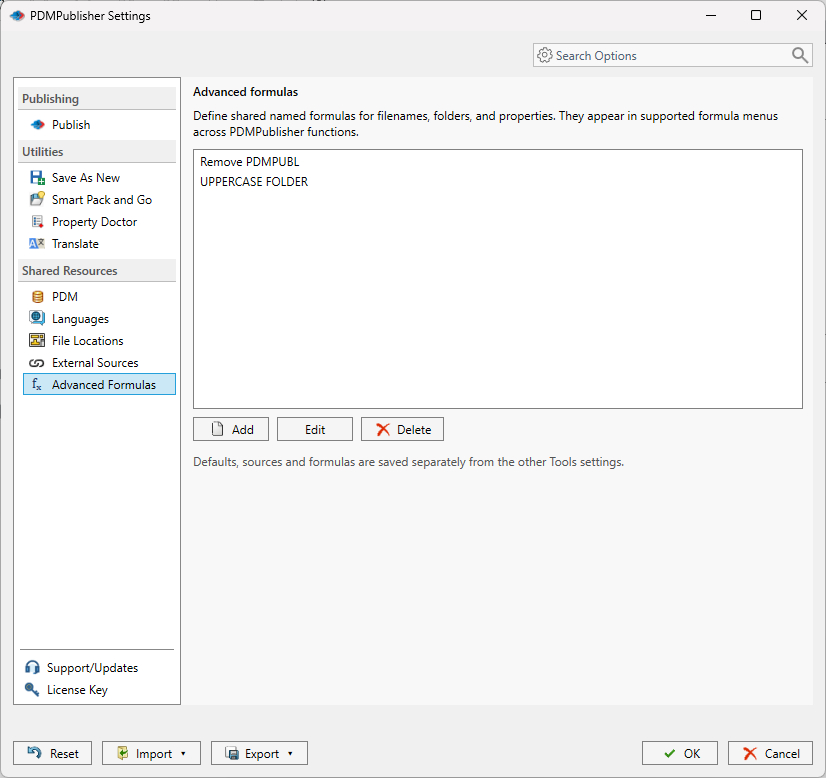Select the Advanced Formulas fx icon

[37, 385]
